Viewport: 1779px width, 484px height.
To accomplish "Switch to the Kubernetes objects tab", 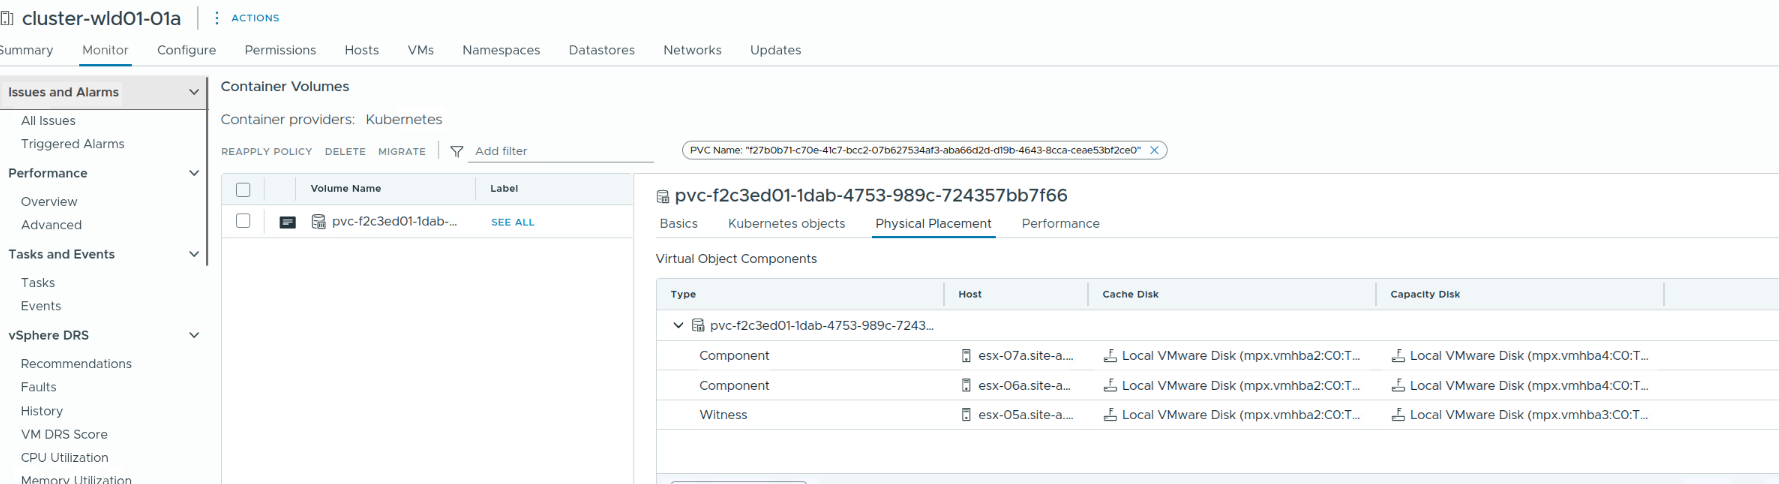I will [x=786, y=224].
